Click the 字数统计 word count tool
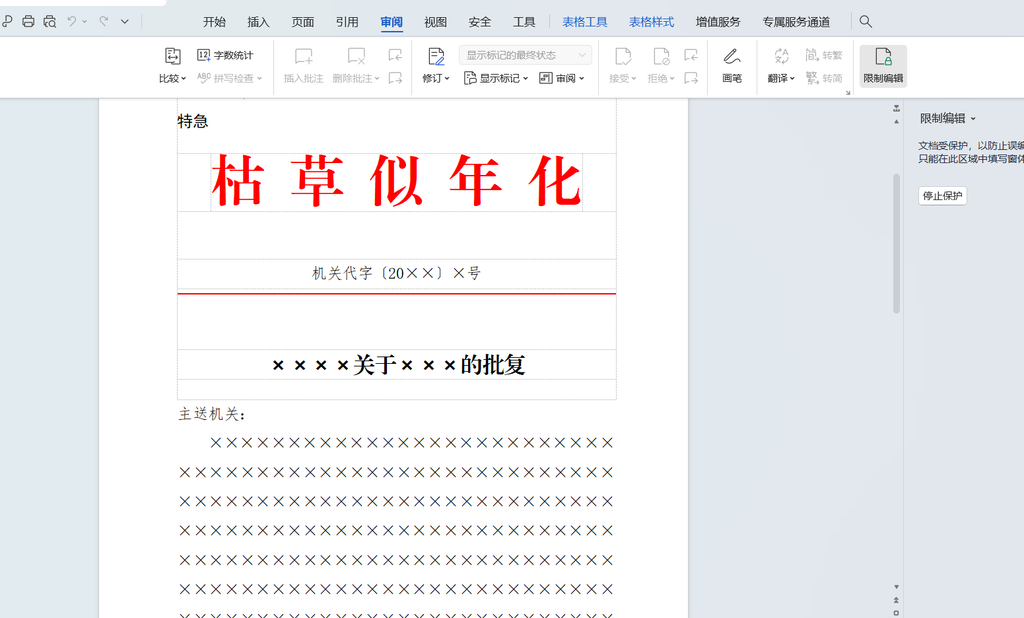This screenshot has width=1024, height=618. (225, 55)
